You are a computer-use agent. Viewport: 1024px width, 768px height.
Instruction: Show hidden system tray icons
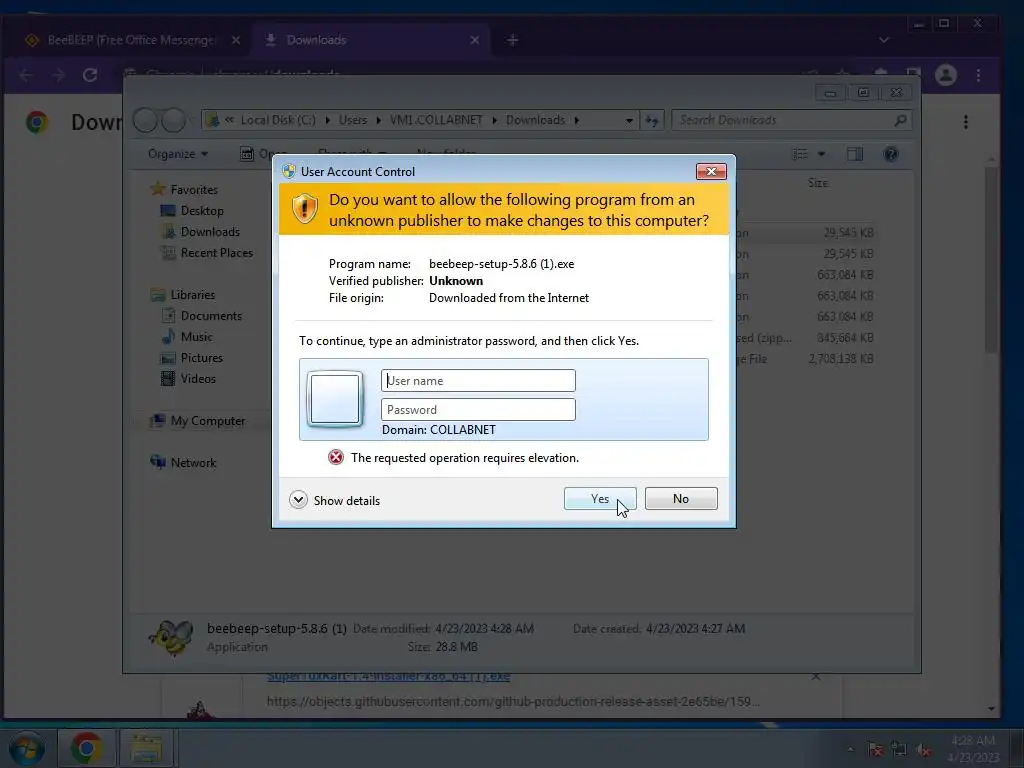coord(850,750)
